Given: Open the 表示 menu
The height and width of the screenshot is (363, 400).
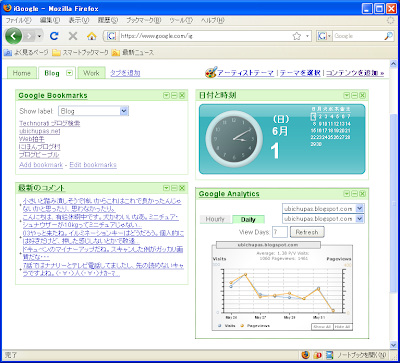Looking at the screenshot, I should point(79,20).
